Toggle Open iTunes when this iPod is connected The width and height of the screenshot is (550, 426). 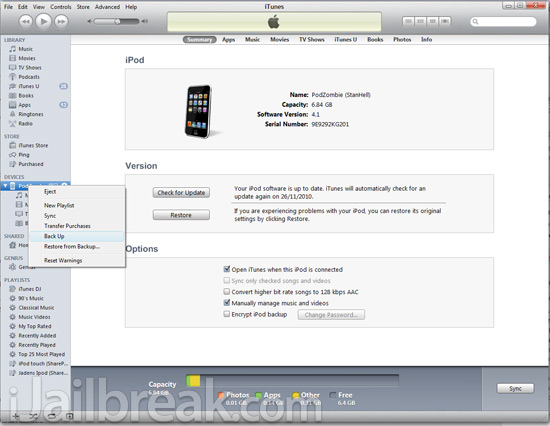pyautogui.click(x=227, y=269)
